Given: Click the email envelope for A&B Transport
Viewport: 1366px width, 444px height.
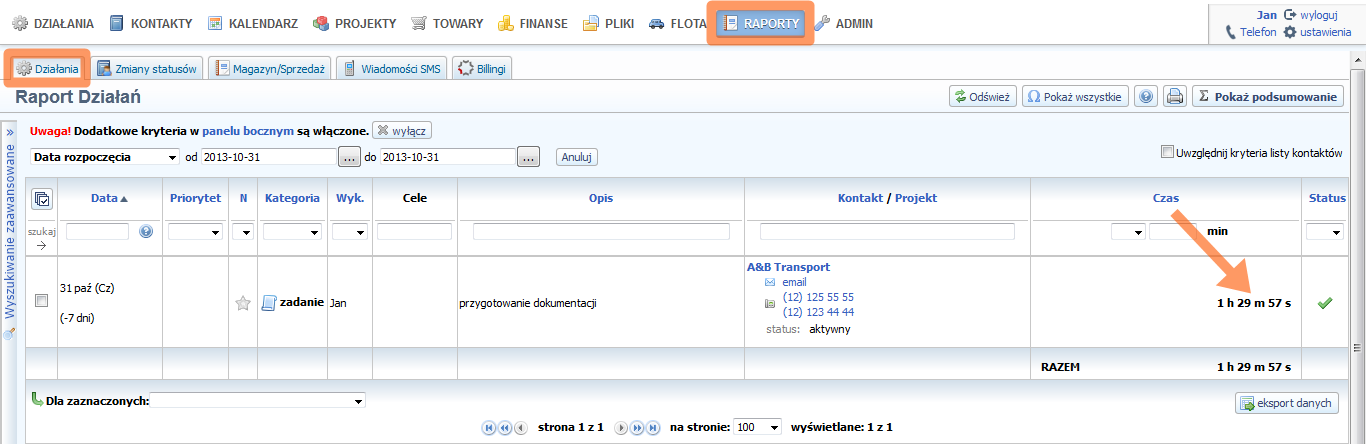Looking at the screenshot, I should click(770, 283).
